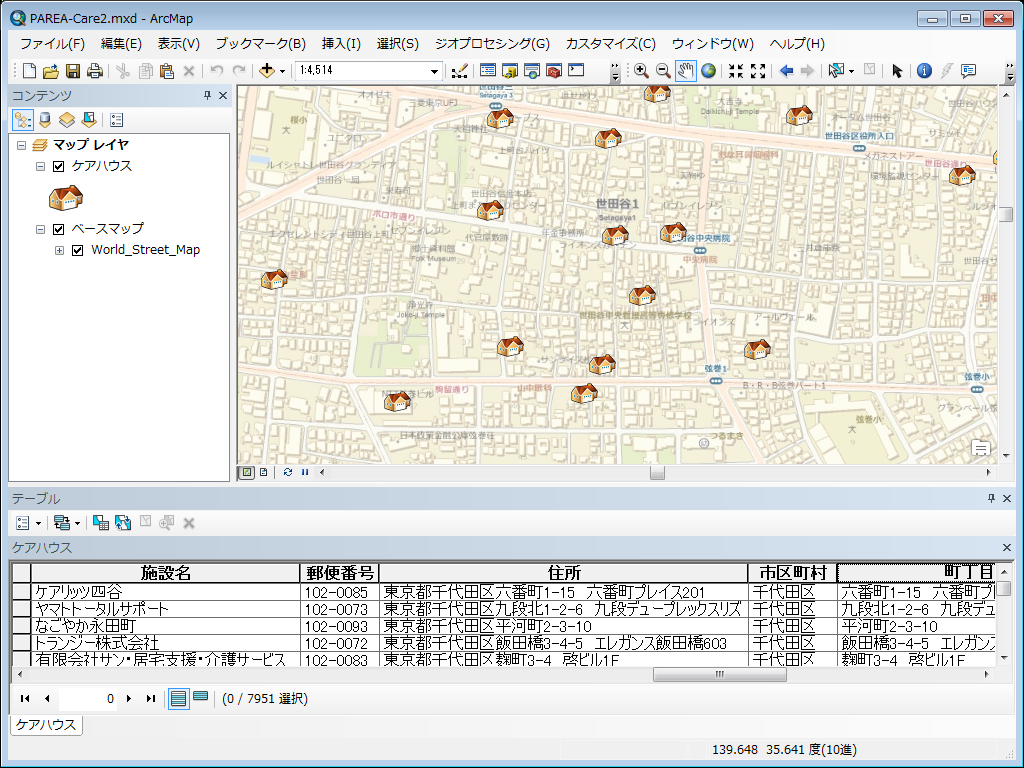Collapse the ベースマップ group node
Viewport: 1024px width, 768px height.
coord(40,229)
